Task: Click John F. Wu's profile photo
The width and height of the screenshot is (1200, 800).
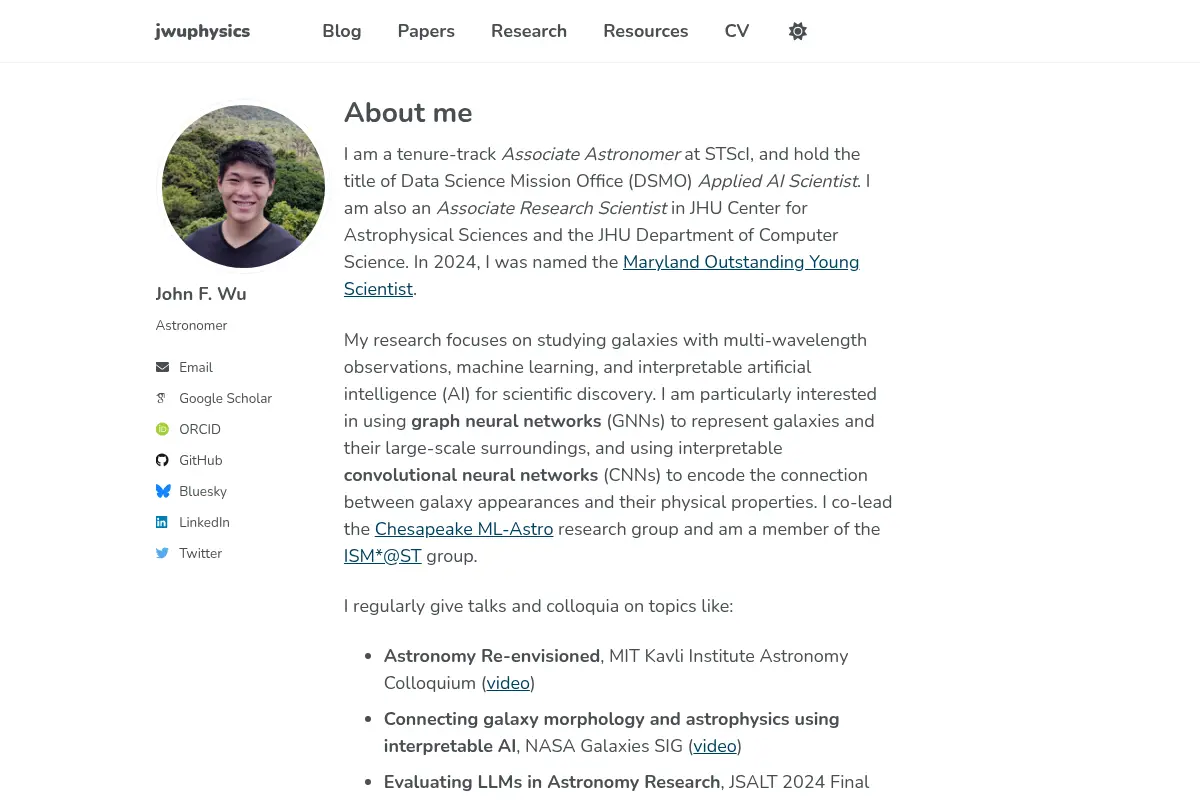Action: click(x=243, y=186)
